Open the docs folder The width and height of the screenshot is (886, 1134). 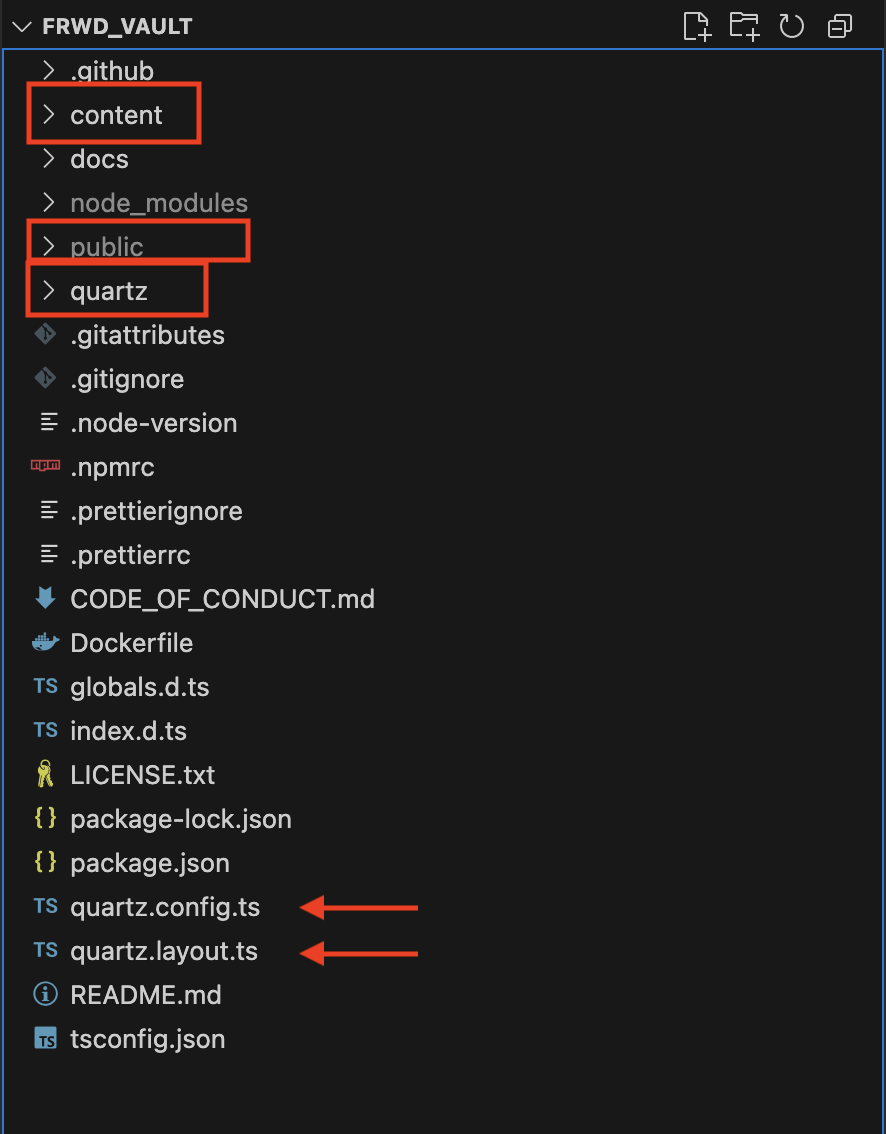tap(99, 159)
